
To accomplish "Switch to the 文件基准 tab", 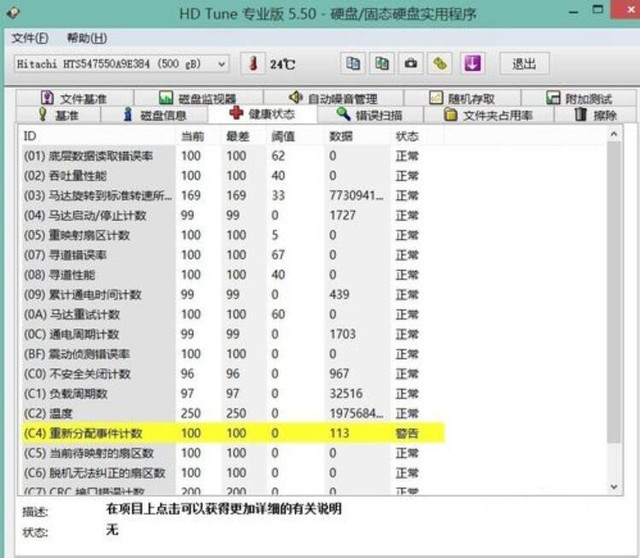I will point(75,98).
